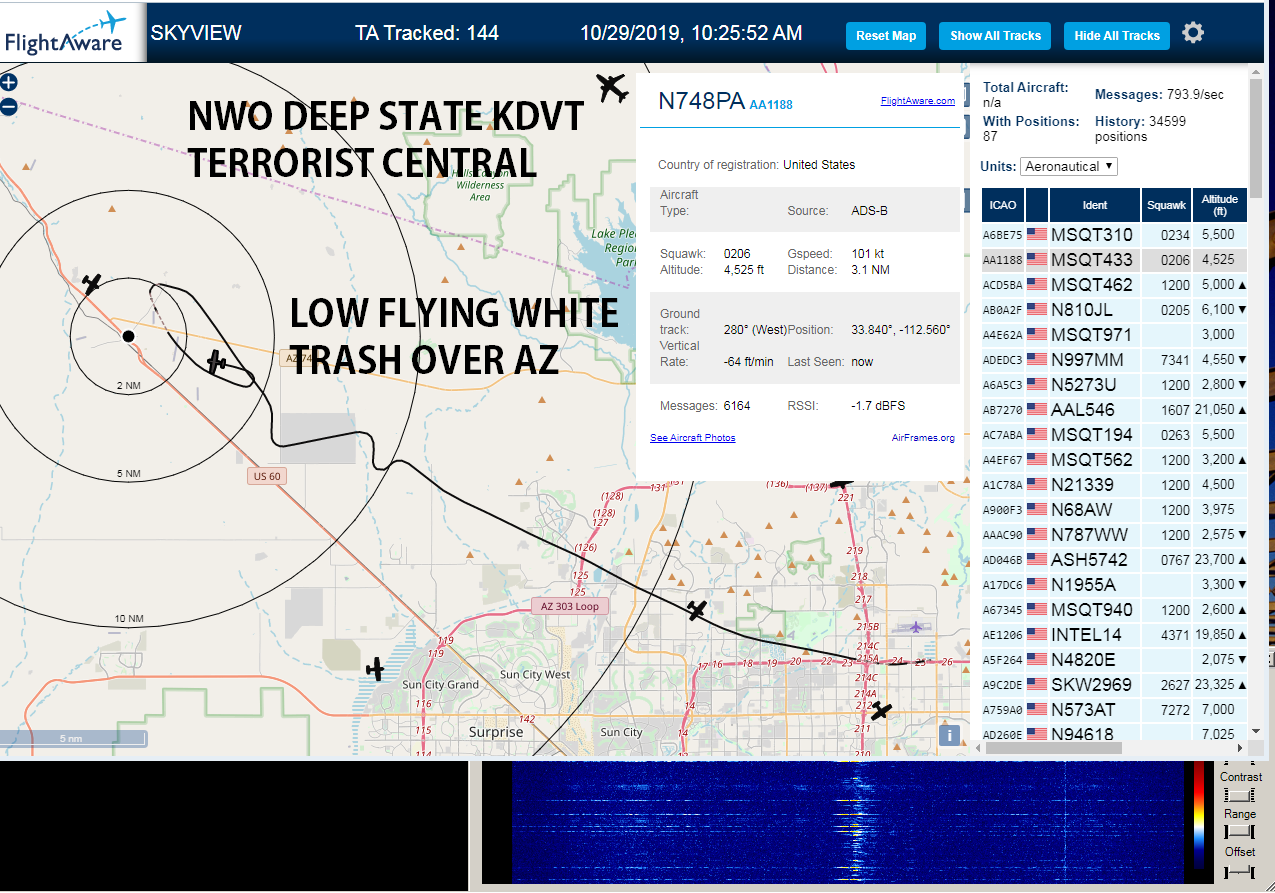
Task: Select the plane icon near marker 212
Action: point(880,711)
